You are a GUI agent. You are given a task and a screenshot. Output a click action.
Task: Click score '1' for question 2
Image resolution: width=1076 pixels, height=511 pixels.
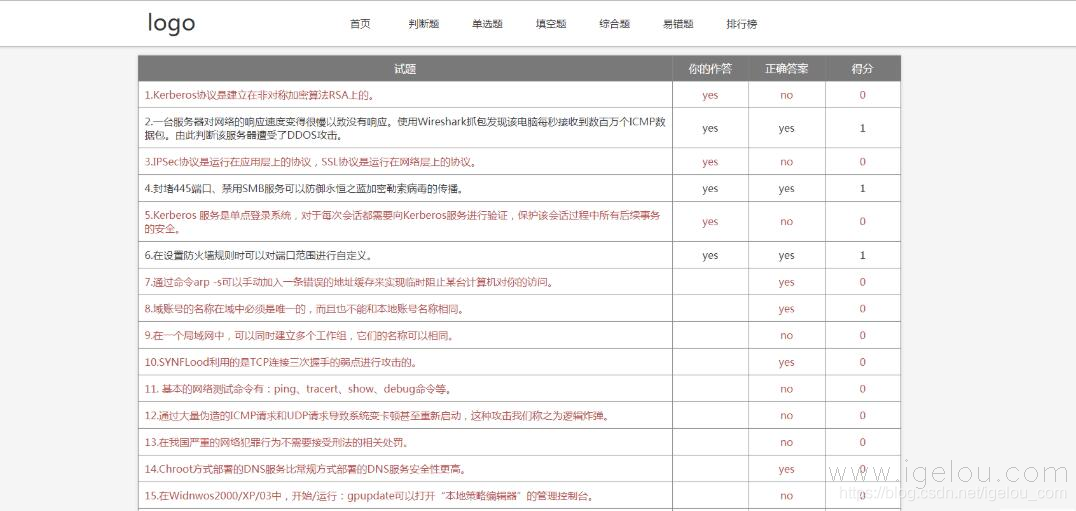pos(863,128)
